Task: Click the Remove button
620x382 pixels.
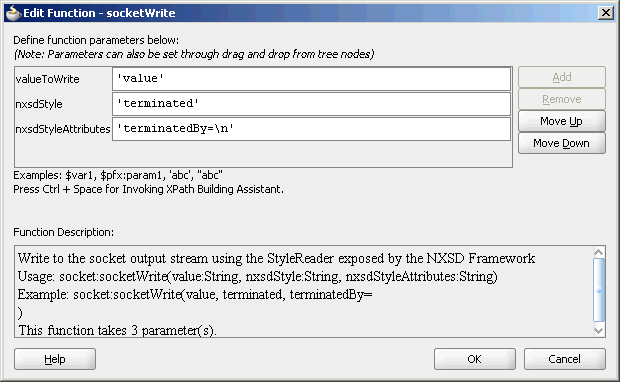Action: (562, 99)
